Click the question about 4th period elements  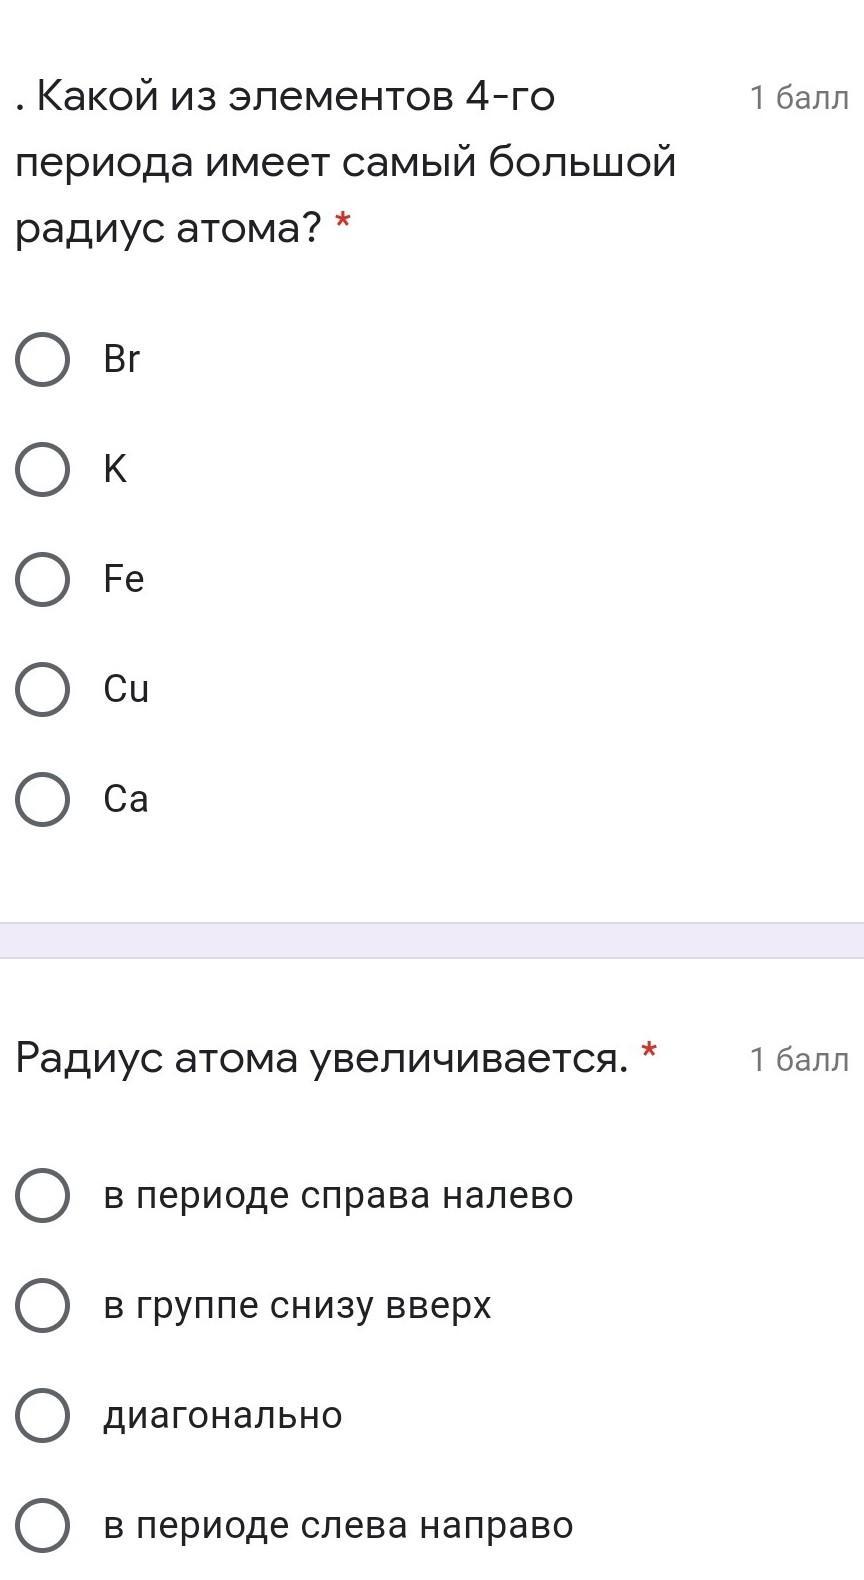click(345, 162)
